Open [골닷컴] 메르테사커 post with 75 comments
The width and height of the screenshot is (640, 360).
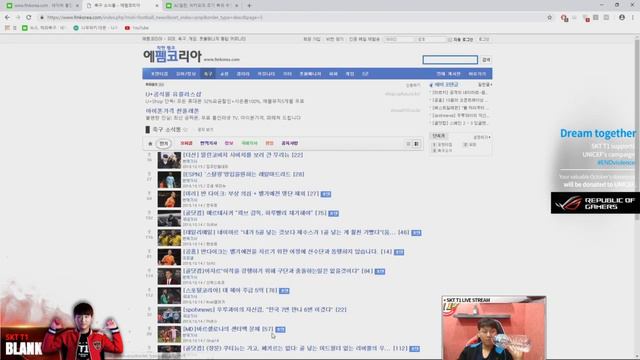[254, 213]
